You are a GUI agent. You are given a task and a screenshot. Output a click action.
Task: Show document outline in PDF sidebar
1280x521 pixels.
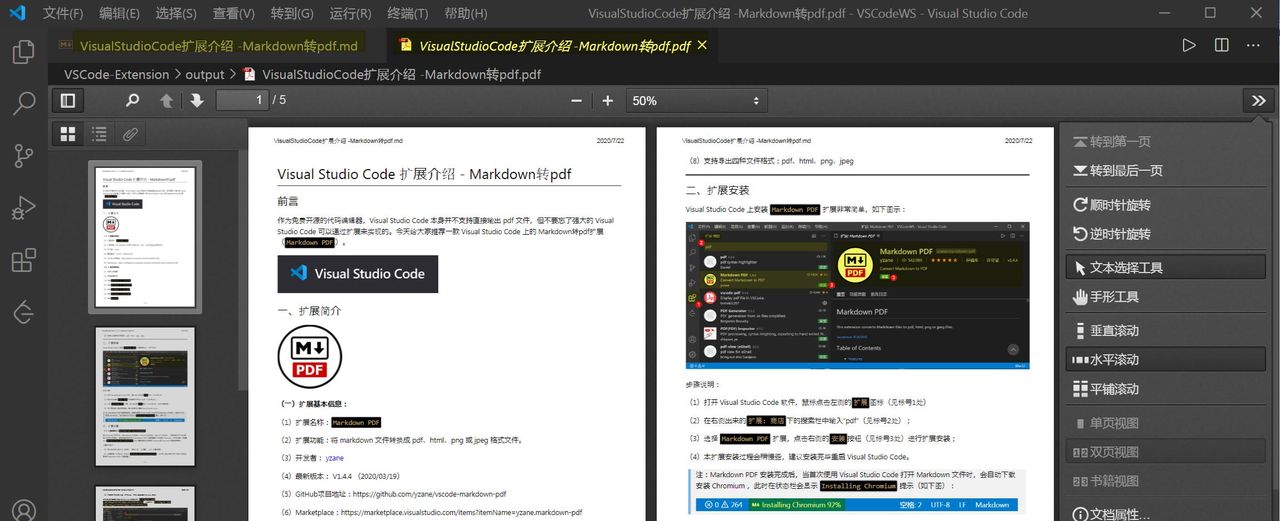(99, 133)
